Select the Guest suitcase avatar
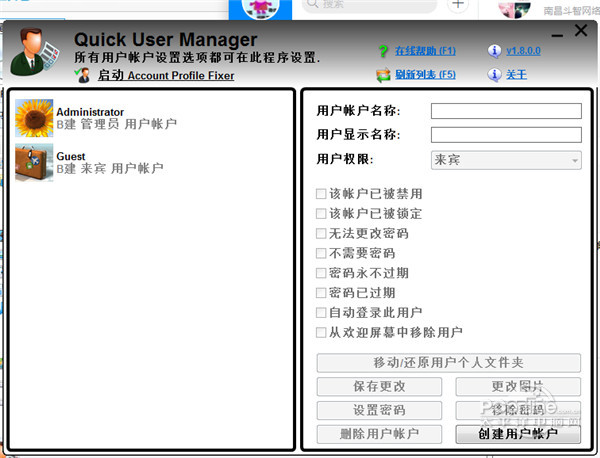600x458 pixels. pos(34,162)
